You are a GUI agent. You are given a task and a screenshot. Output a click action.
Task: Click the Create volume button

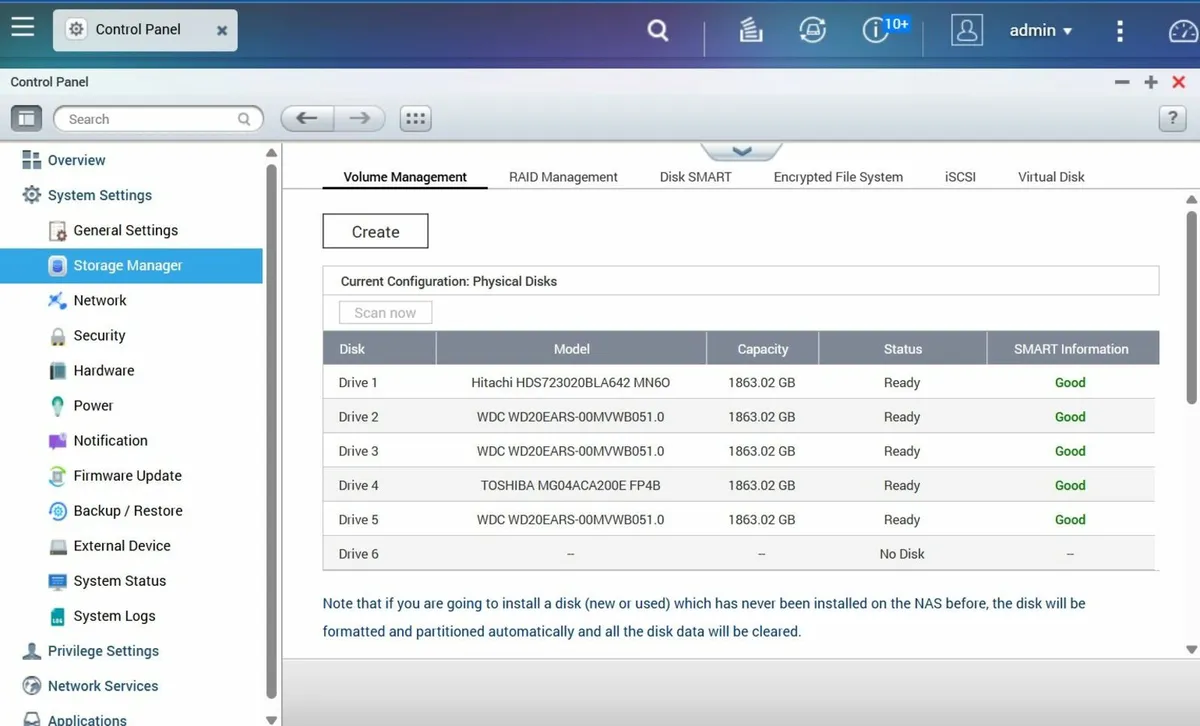[x=375, y=231]
